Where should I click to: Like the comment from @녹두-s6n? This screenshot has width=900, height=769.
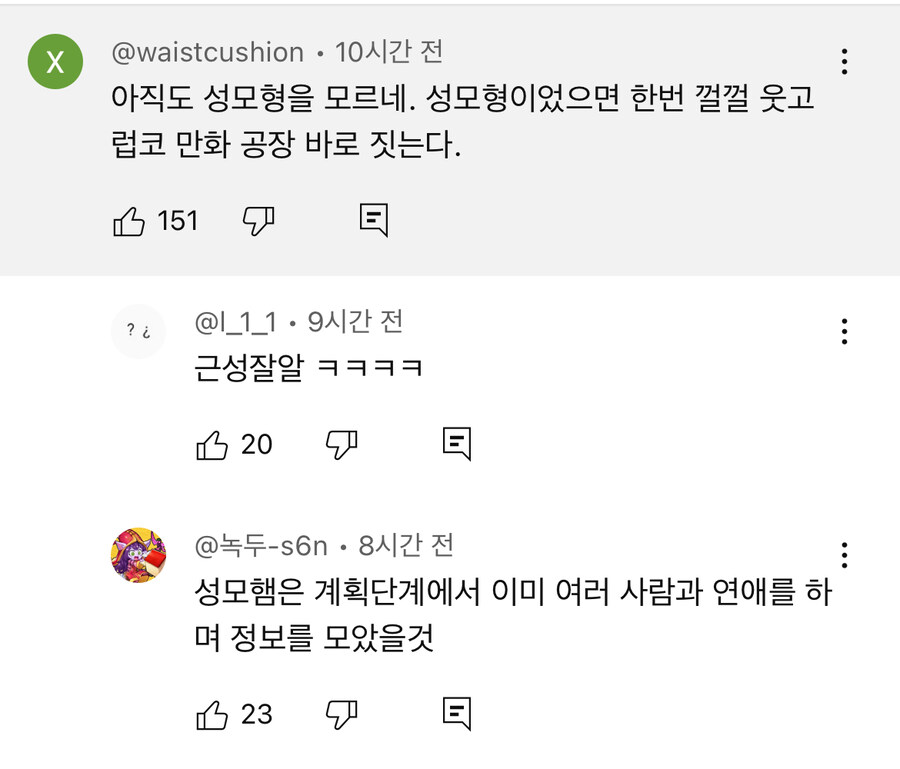click(215, 714)
